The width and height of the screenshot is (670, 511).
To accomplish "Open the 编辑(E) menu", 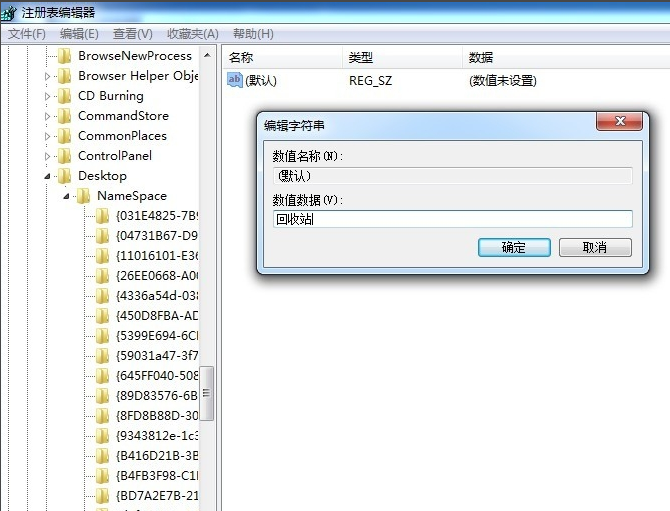I will point(79,34).
